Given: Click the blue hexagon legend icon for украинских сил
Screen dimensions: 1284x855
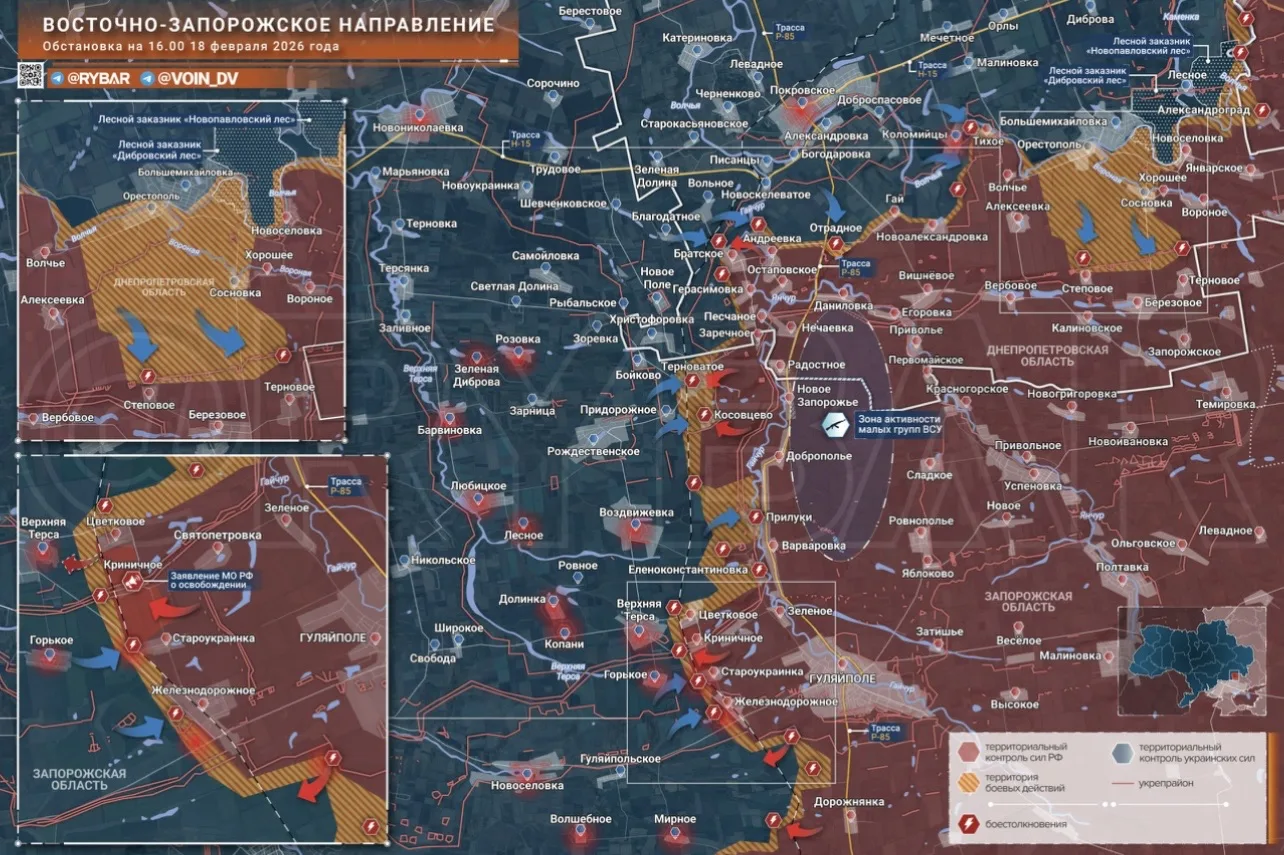Looking at the screenshot, I should coord(1122,752).
